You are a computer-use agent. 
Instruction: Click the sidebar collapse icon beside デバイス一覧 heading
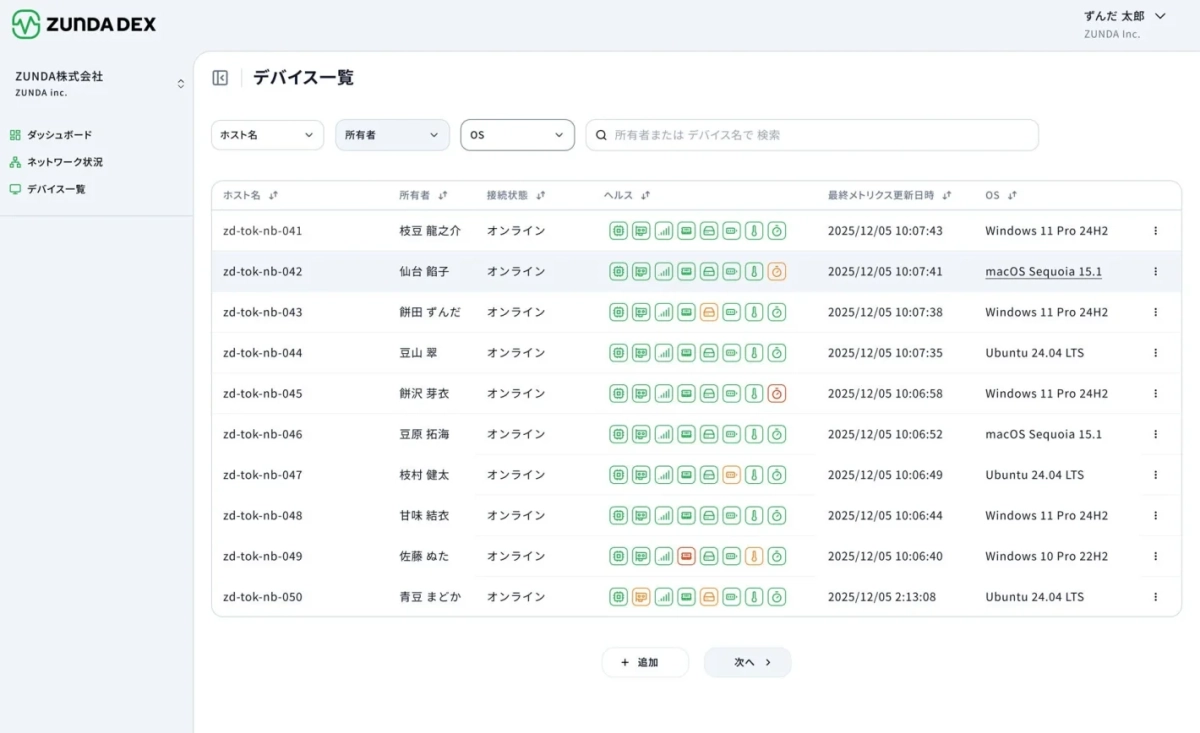[220, 77]
